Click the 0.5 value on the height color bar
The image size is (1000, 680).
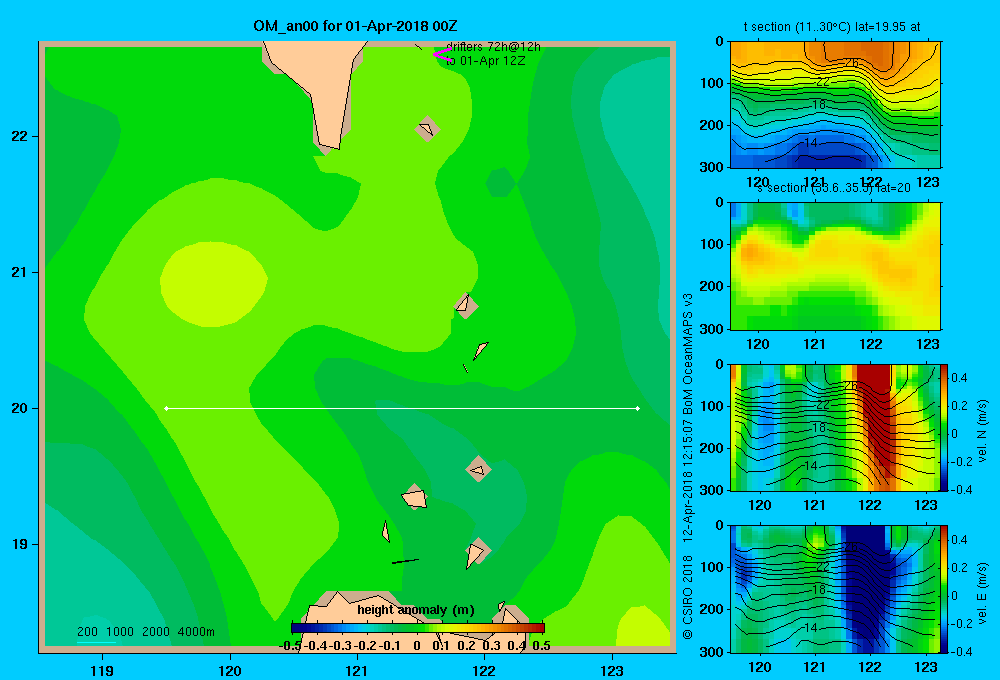click(x=541, y=646)
